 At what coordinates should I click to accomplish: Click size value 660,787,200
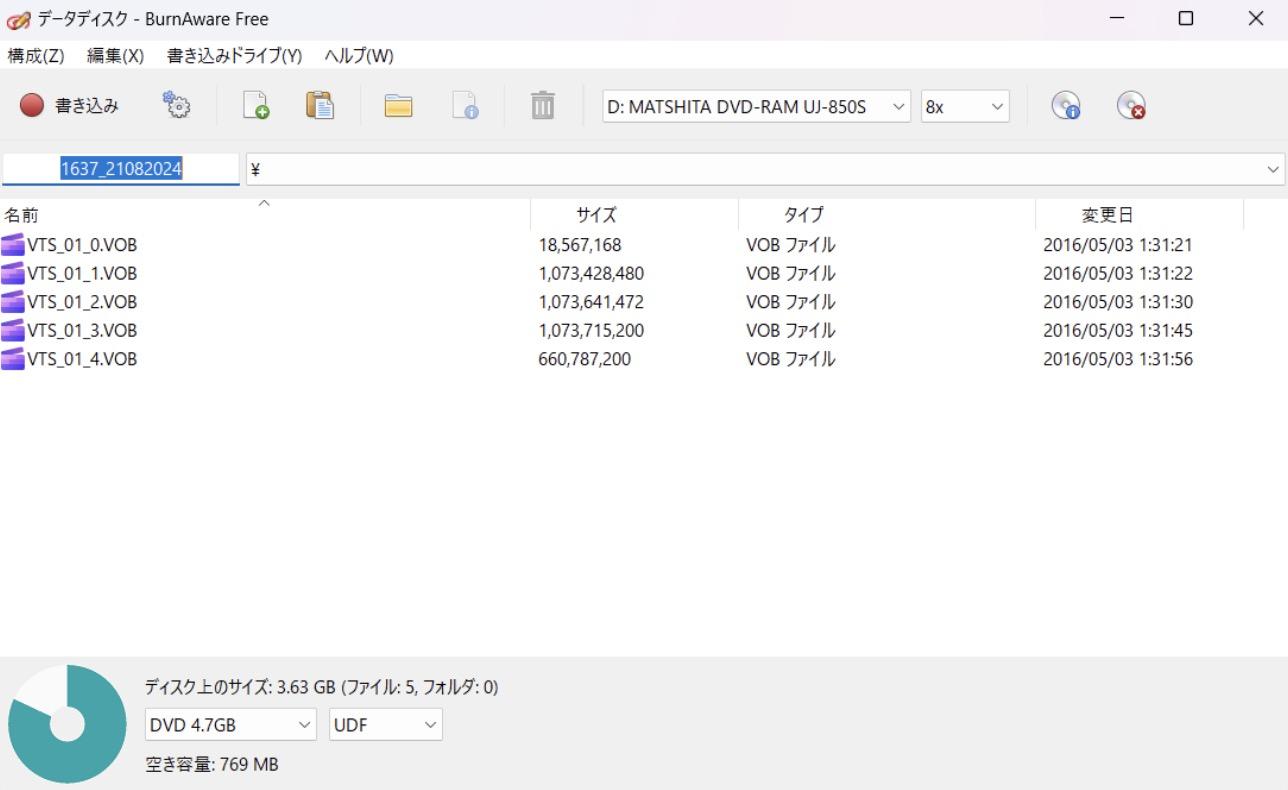(585, 359)
